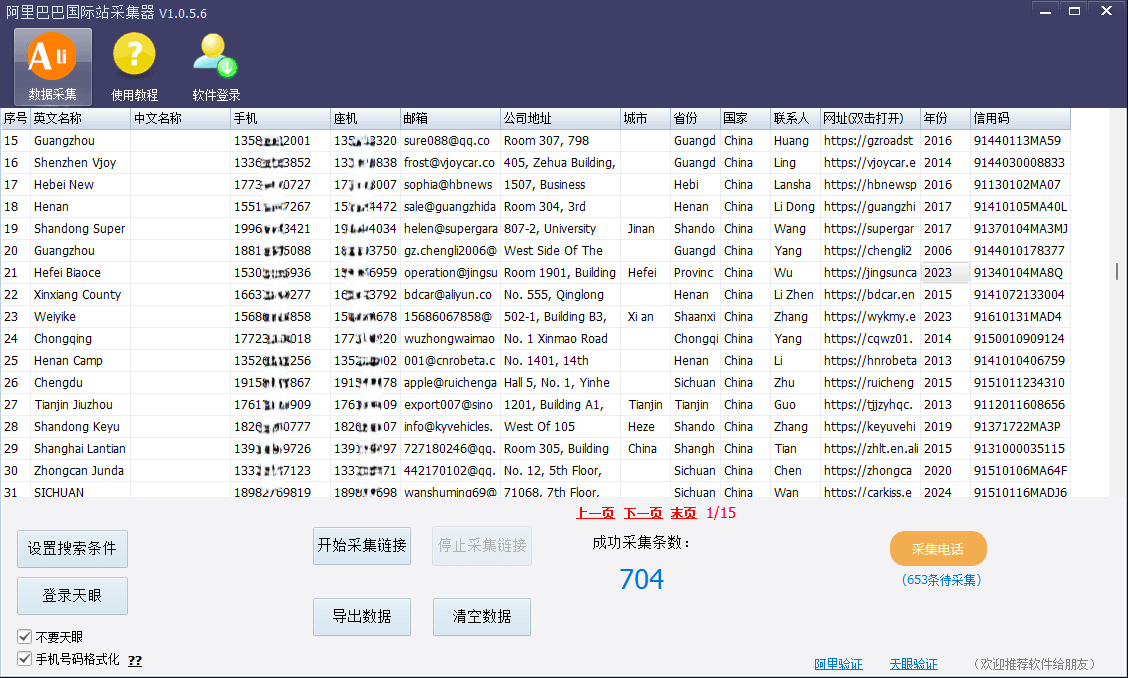1128x678 pixels.
Task: Sort by the 序号 column header
Action: click(15, 118)
